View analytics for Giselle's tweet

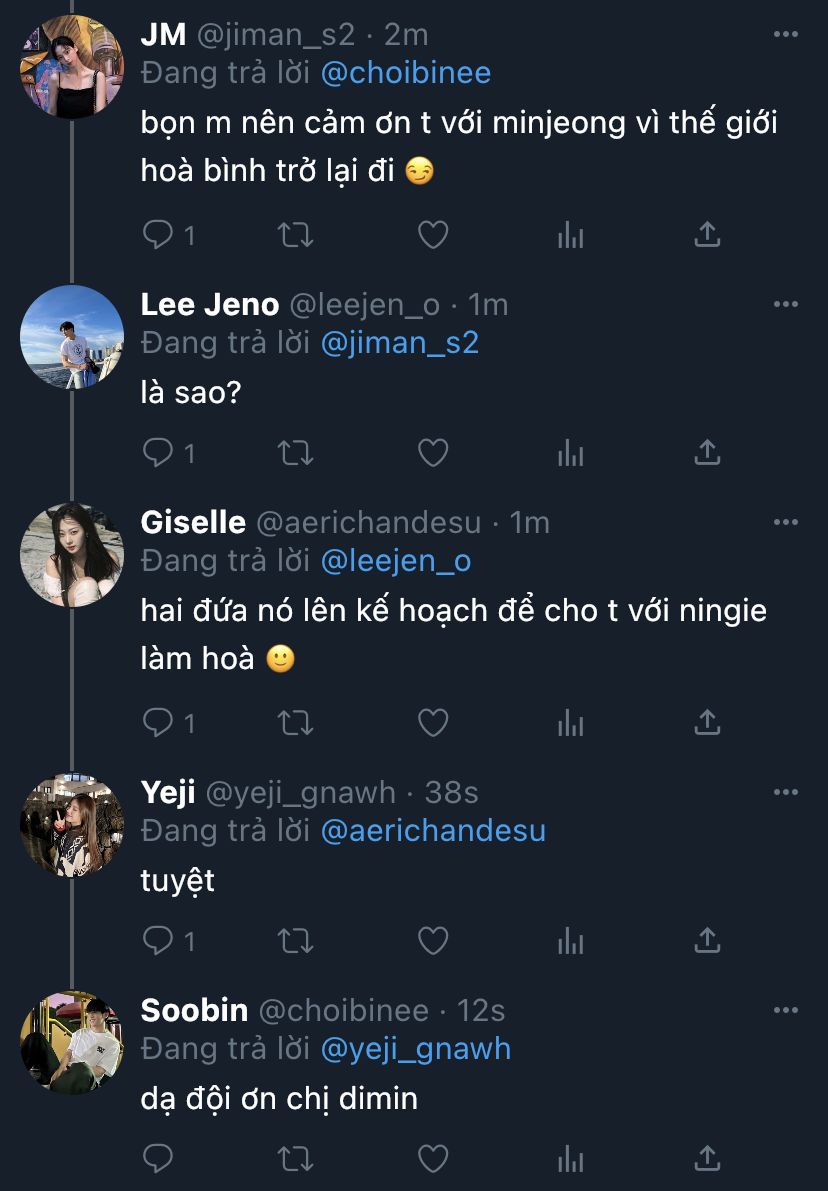(x=570, y=722)
